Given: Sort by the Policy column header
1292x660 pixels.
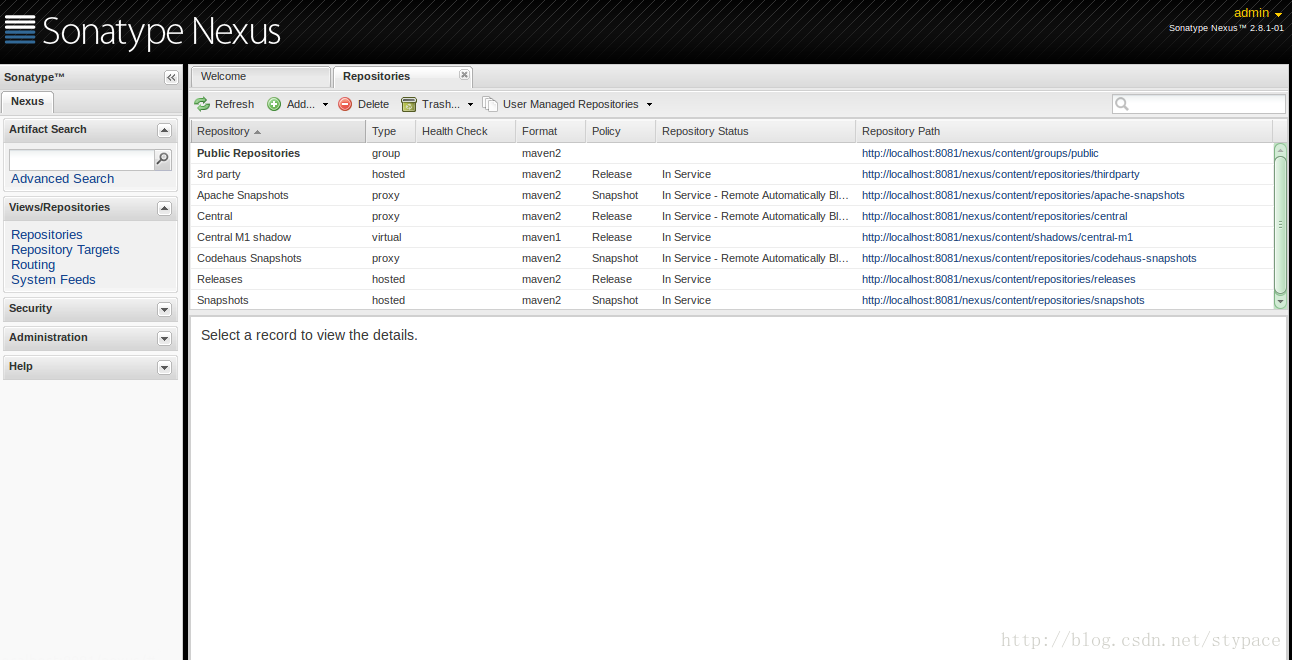Looking at the screenshot, I should [x=621, y=131].
